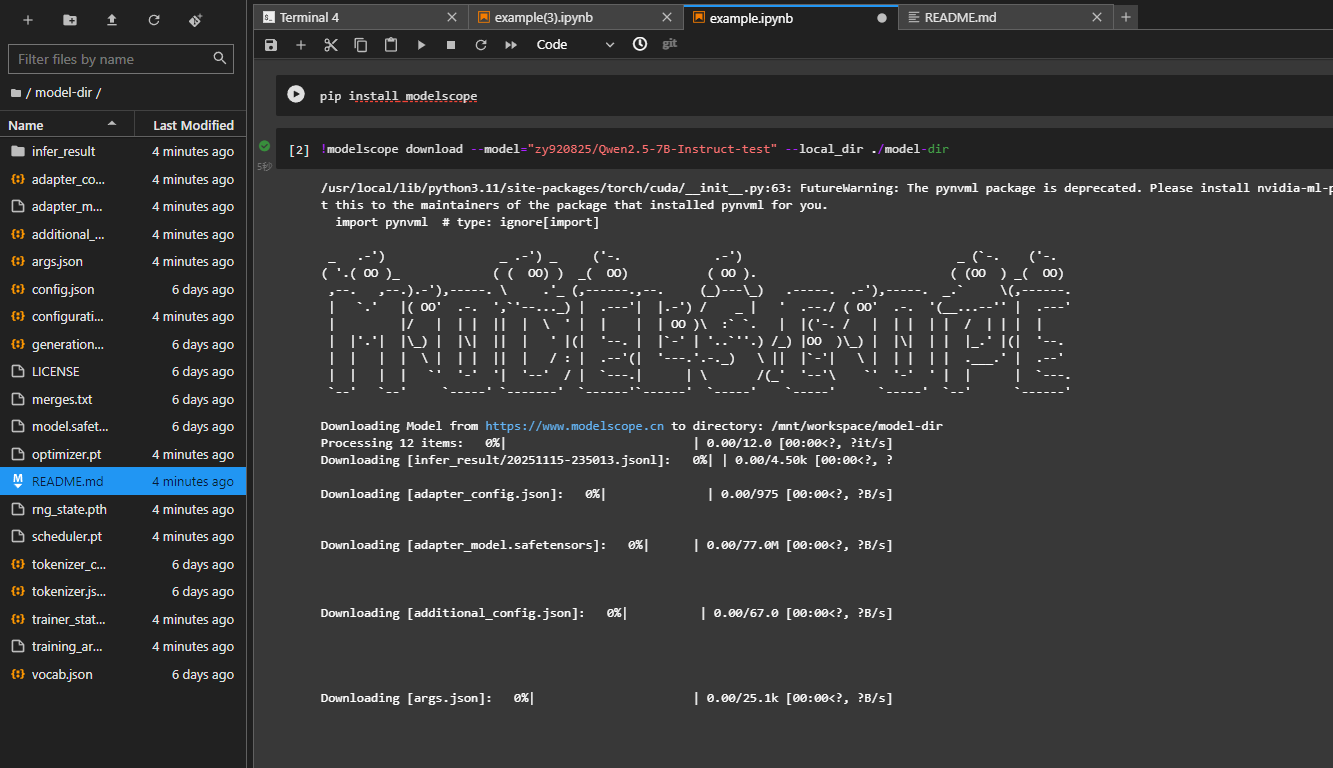Focus the Filter files by name field
The image size is (1333, 768).
[x=121, y=59]
